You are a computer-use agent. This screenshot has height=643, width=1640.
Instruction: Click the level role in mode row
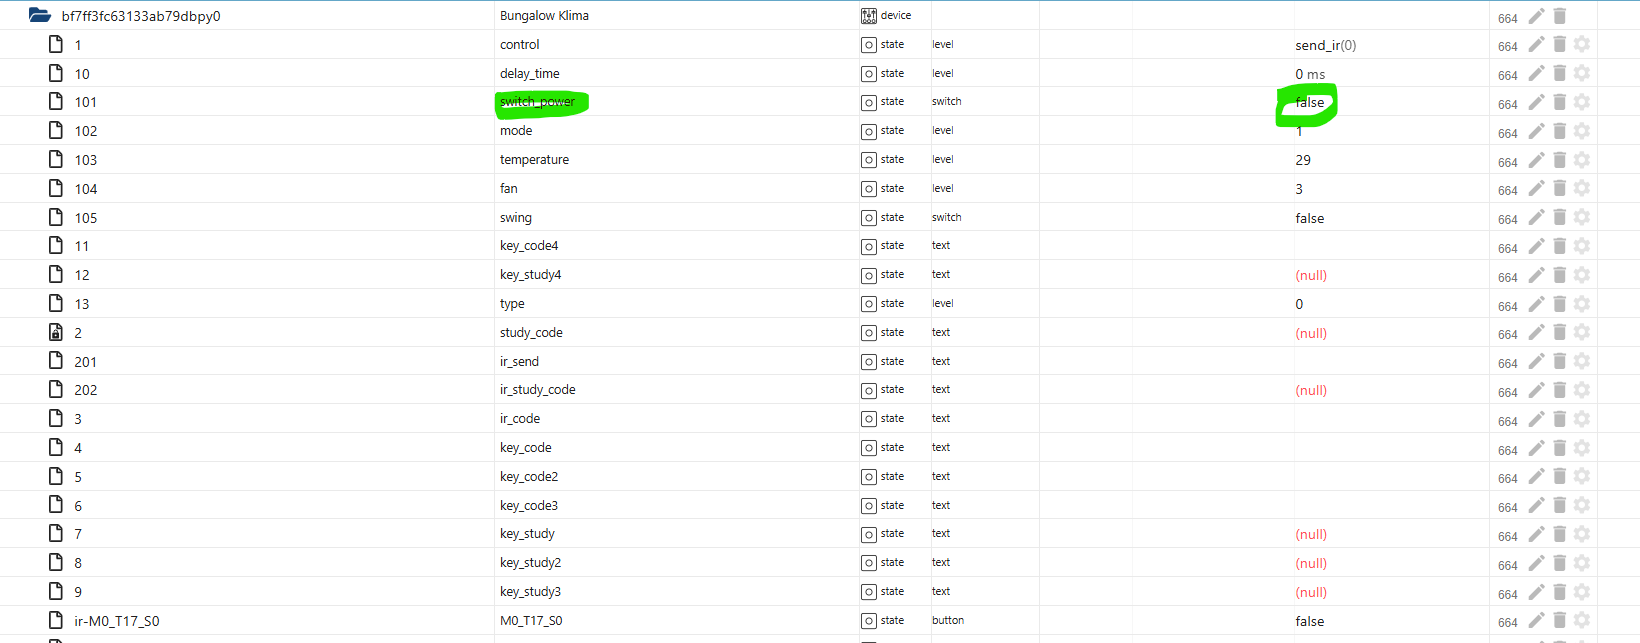pyautogui.click(x=943, y=130)
